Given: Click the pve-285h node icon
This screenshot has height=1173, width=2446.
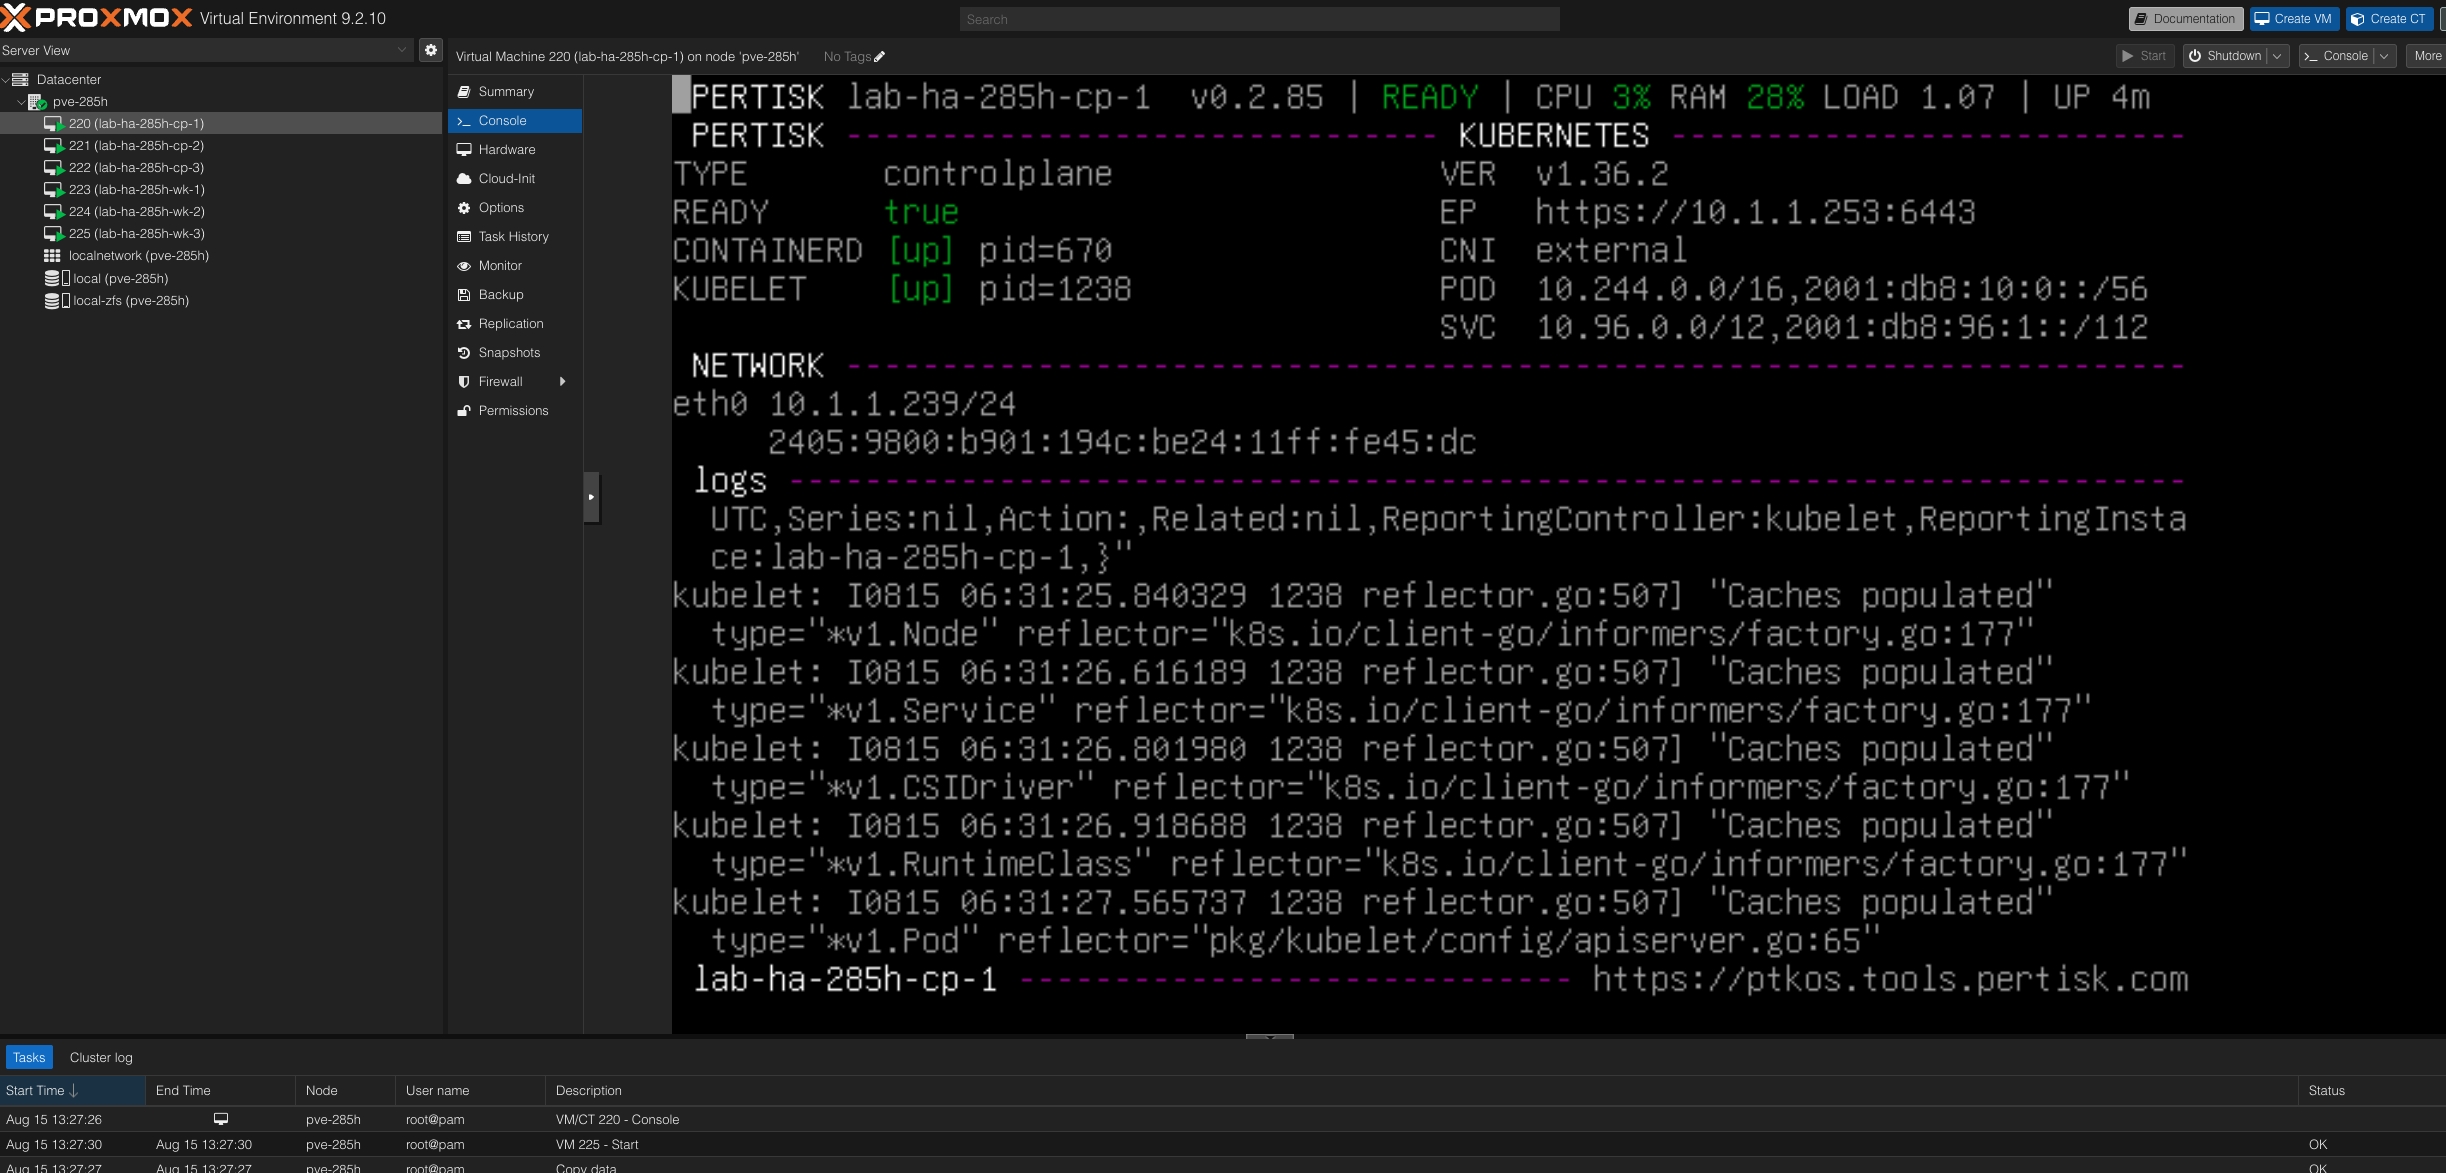Looking at the screenshot, I should [x=37, y=102].
